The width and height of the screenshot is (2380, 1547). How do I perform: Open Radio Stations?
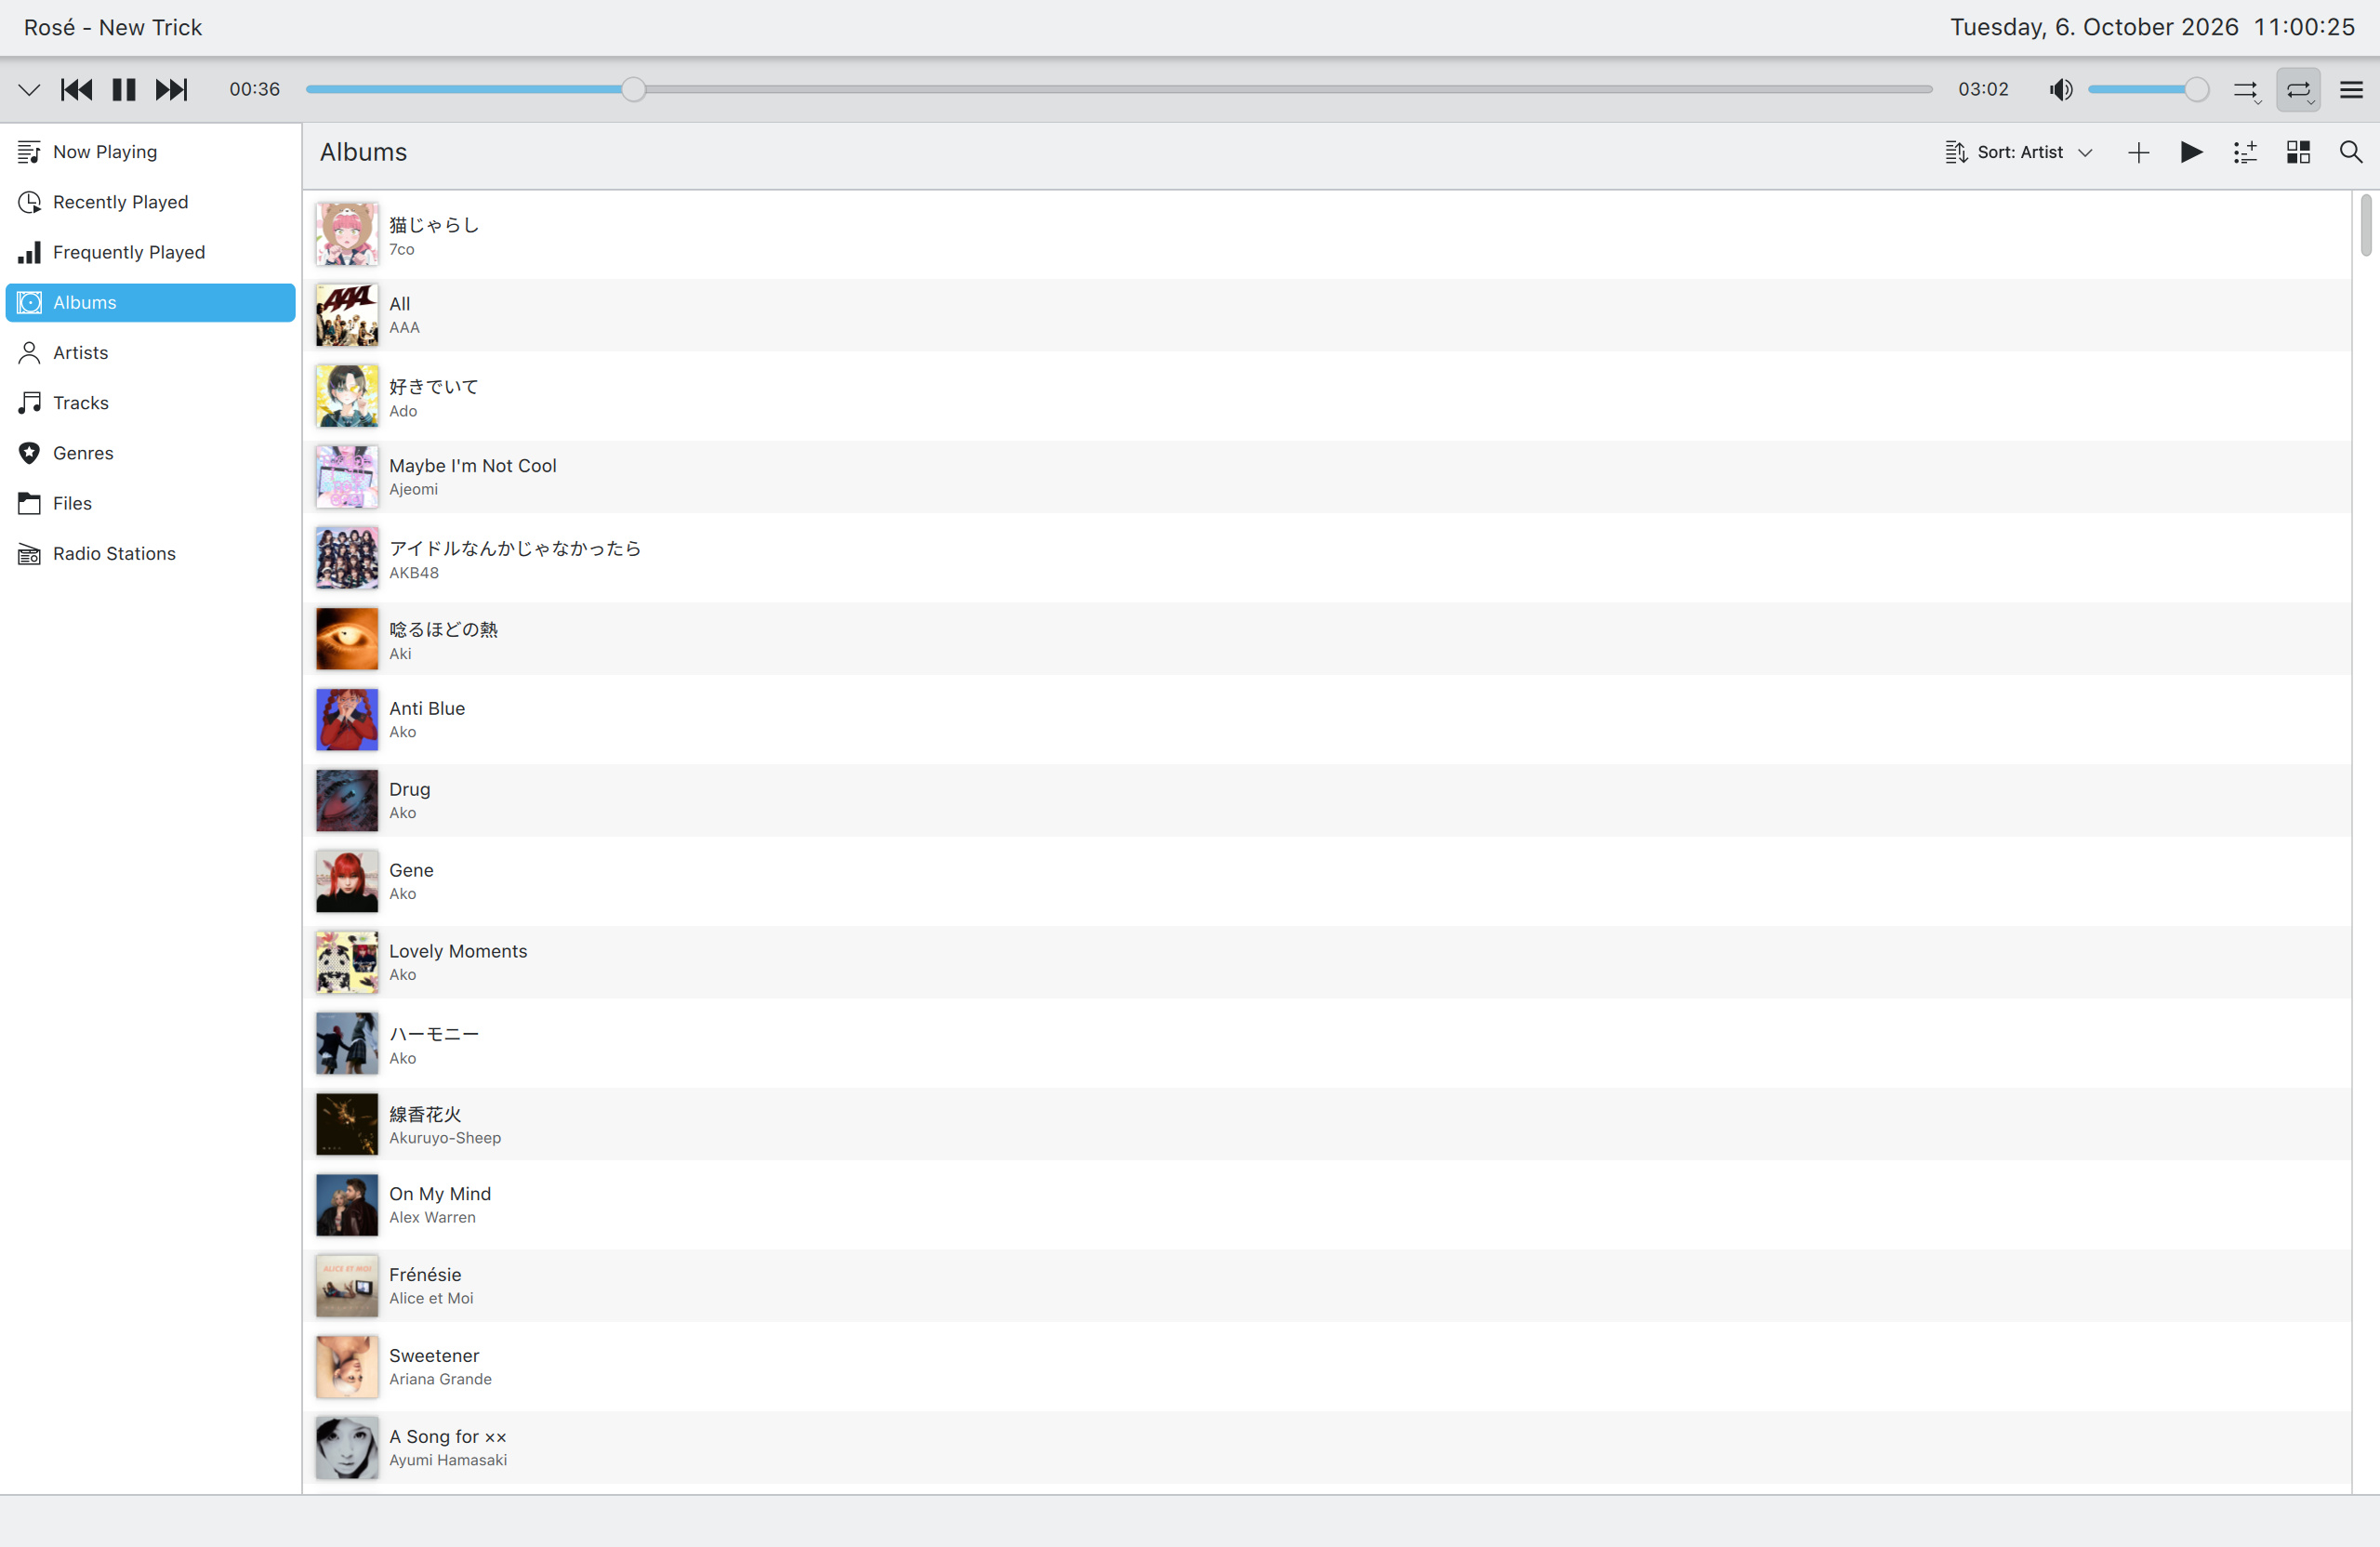(150, 553)
